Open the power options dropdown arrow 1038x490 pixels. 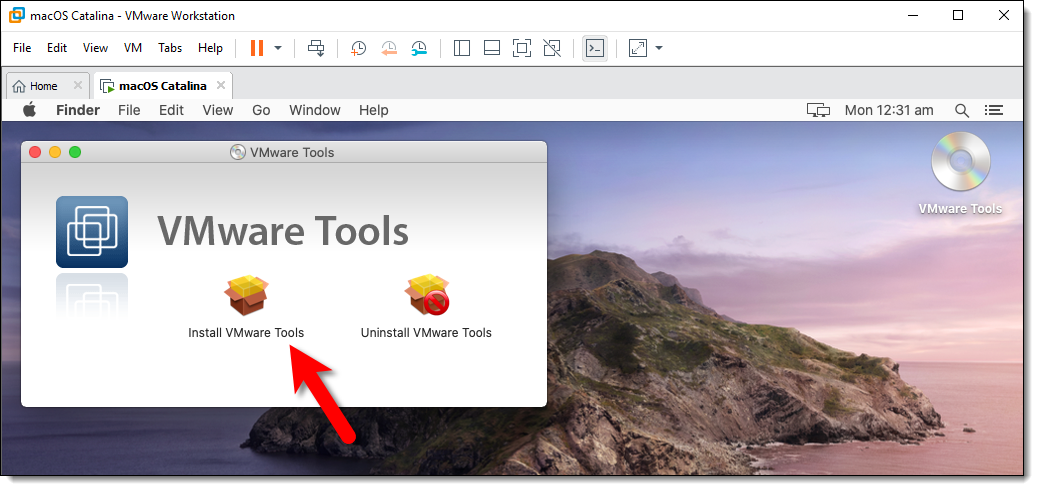278,48
